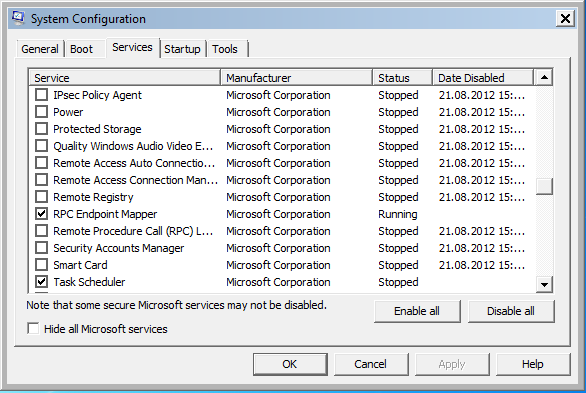This screenshot has height=393, width=586.
Task: Sort by Manufacturer column header
Action: (x=297, y=78)
